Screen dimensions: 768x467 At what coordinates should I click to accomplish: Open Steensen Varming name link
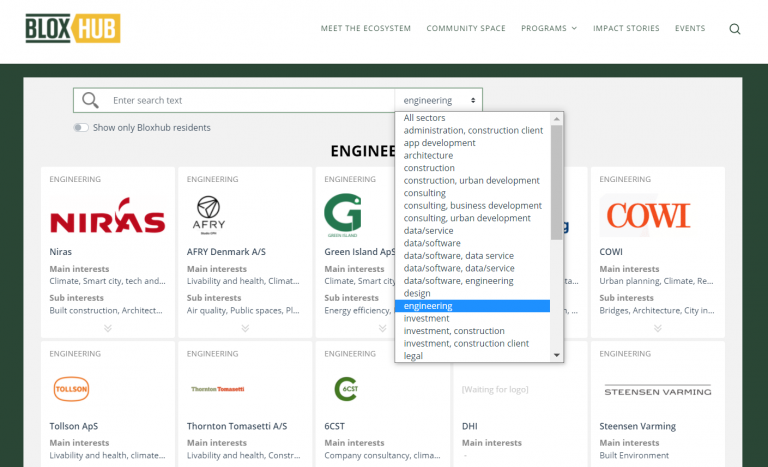(637, 426)
